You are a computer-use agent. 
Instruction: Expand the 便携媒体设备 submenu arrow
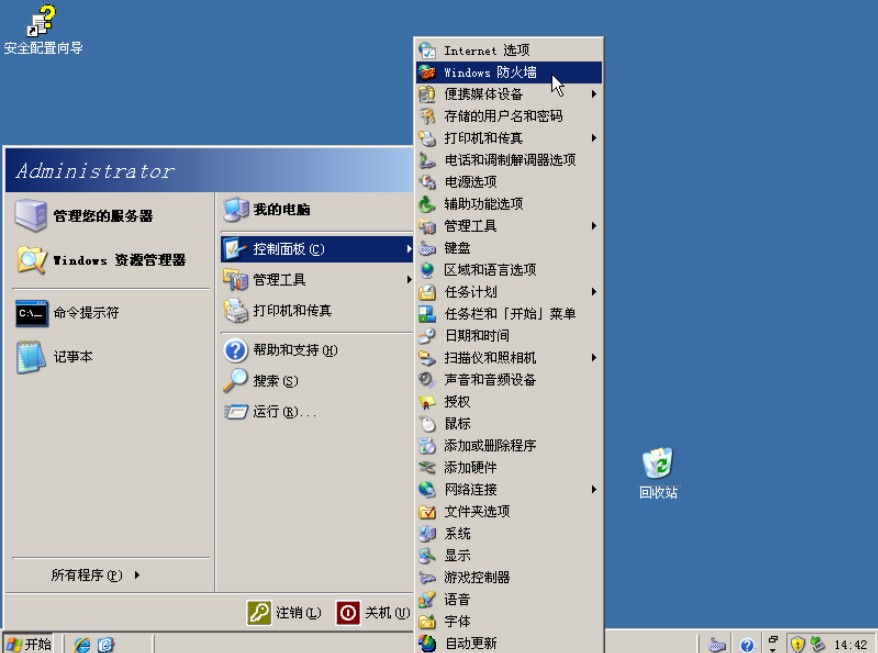594,94
